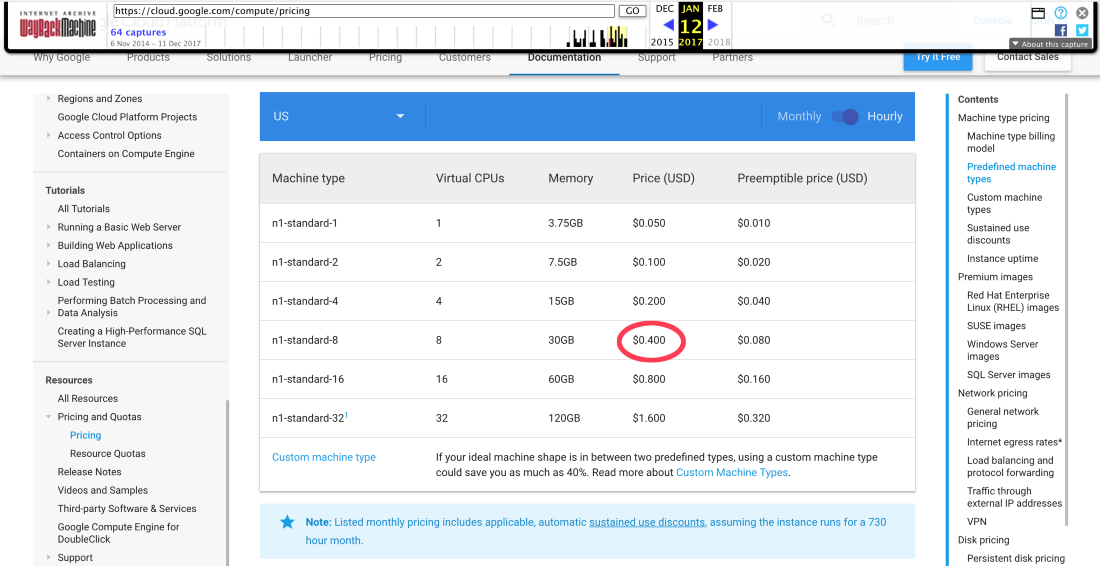Expand Load Balancing tutorial item
1100x566 pixels.
48,264
